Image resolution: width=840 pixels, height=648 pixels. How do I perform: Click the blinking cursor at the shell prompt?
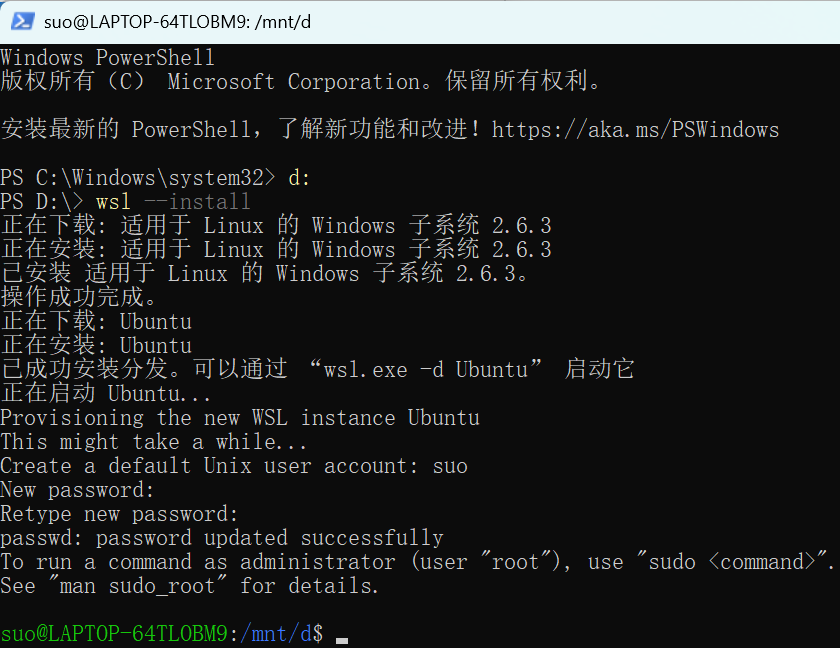[342, 640]
